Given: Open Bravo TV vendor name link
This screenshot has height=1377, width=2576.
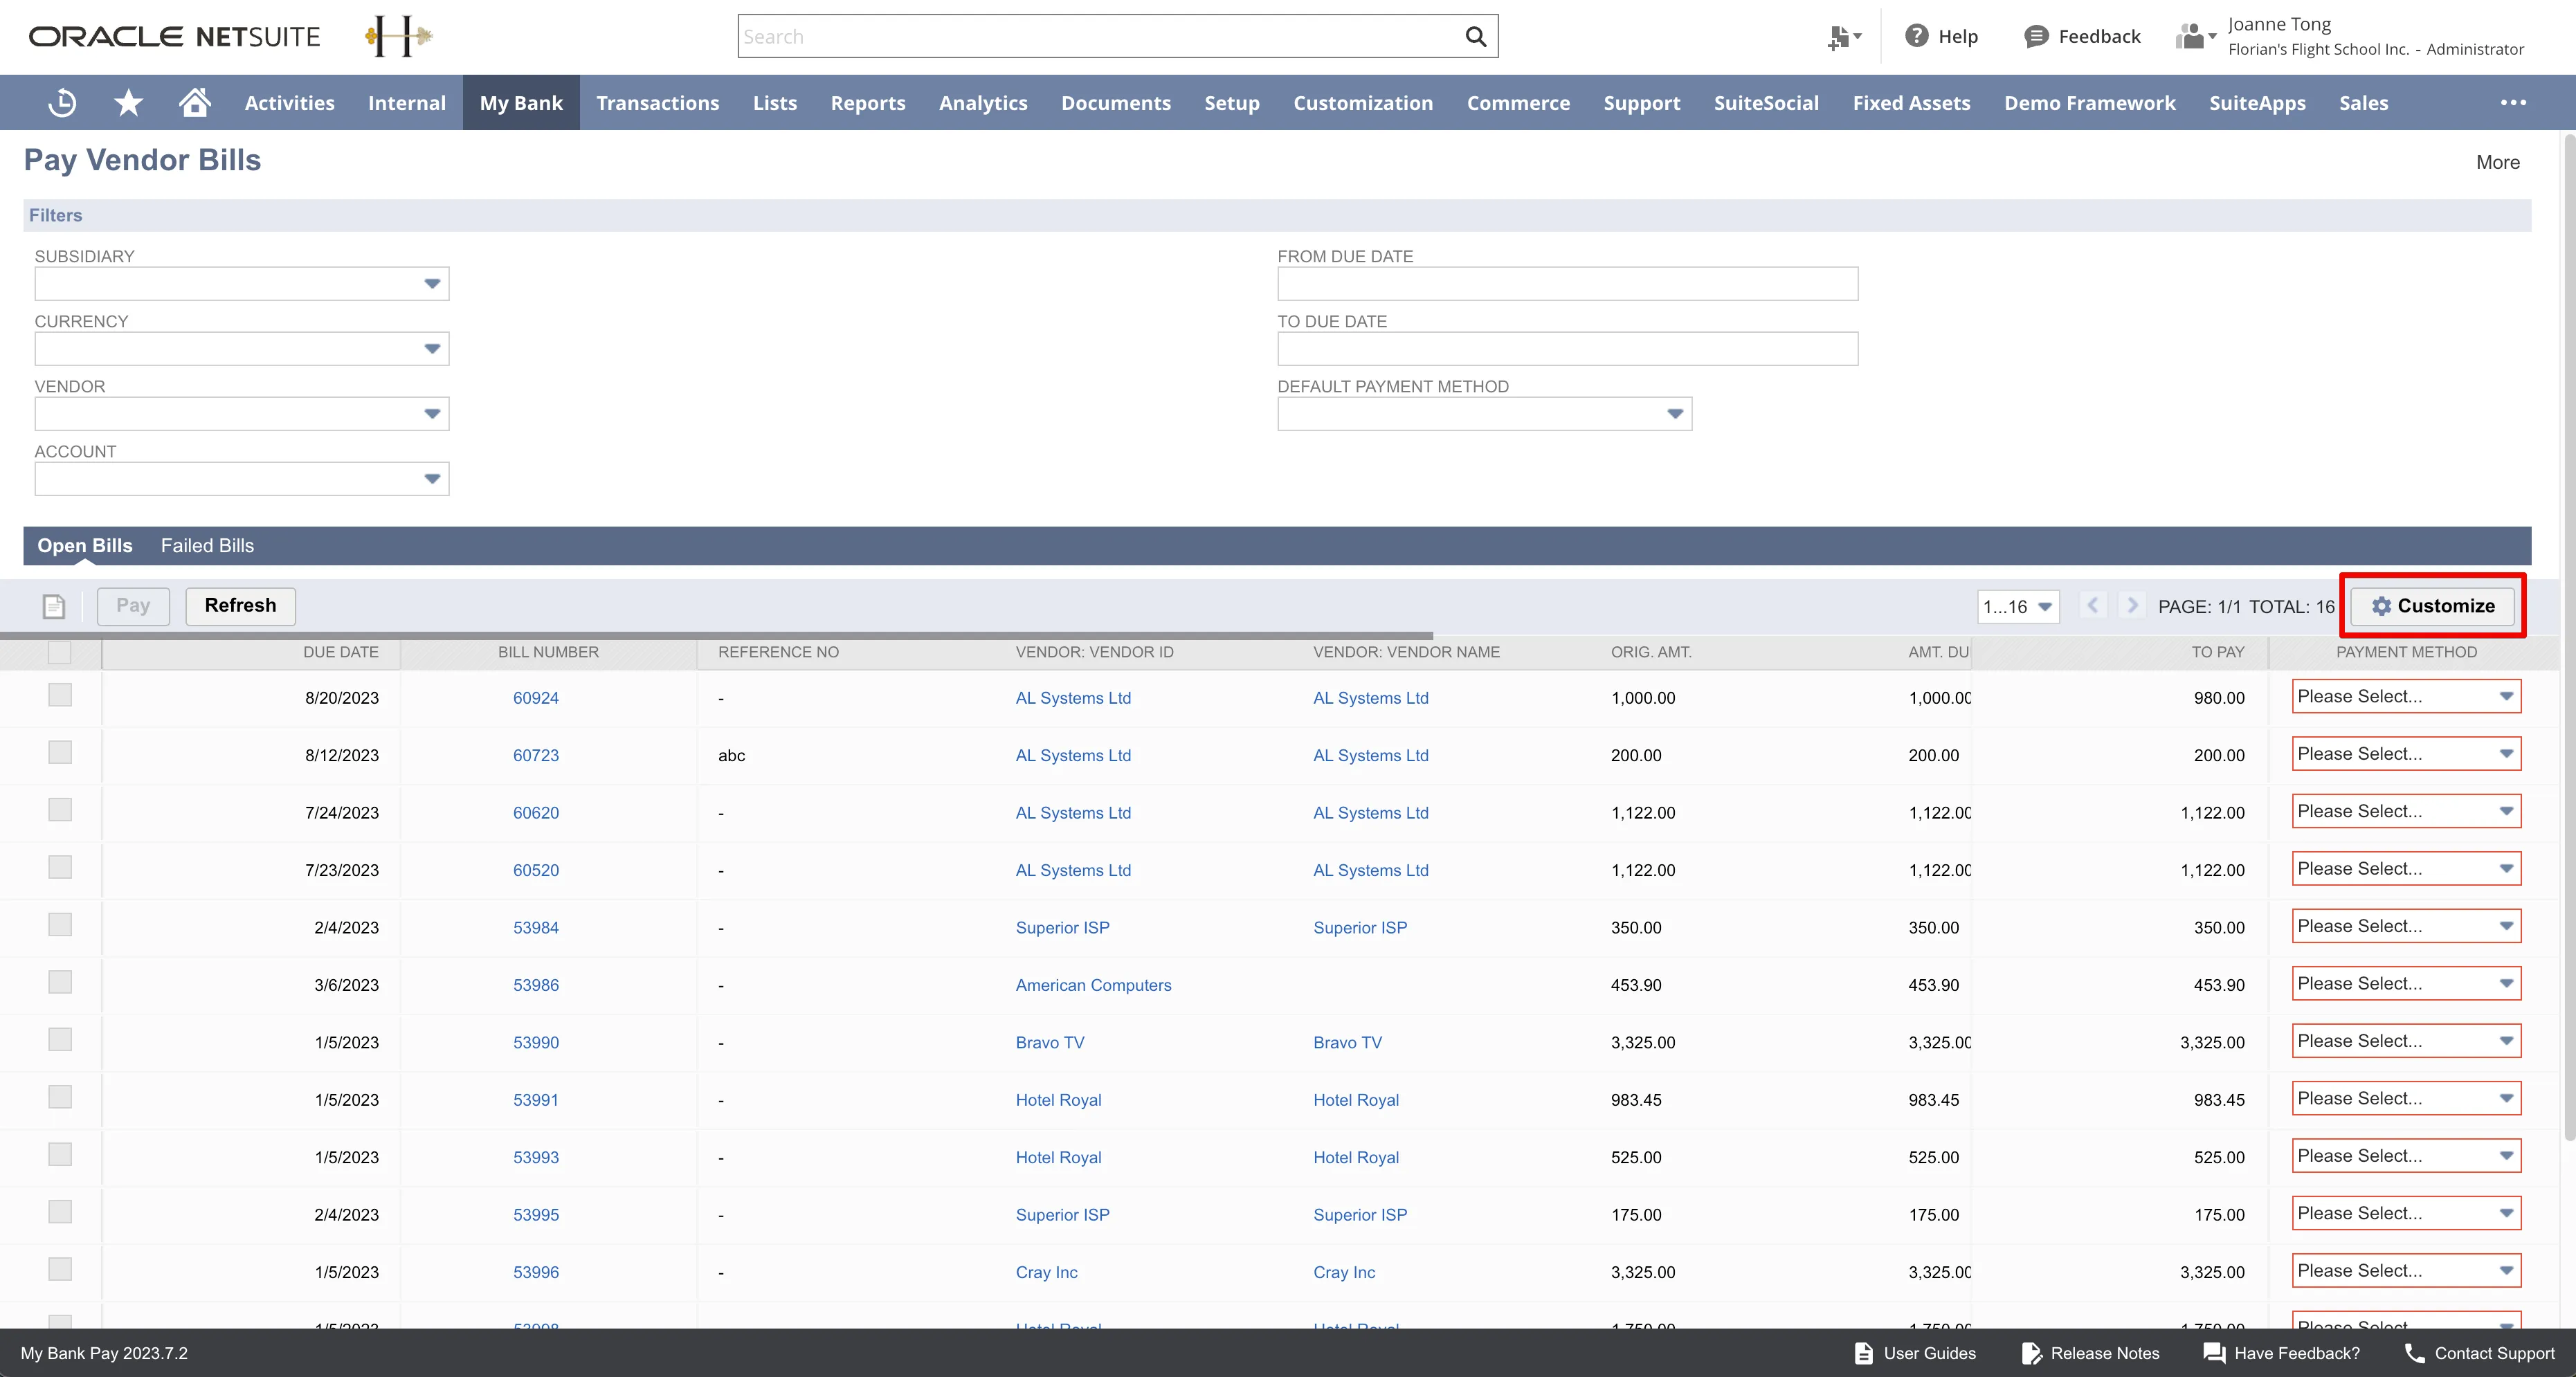Looking at the screenshot, I should (x=1347, y=1042).
